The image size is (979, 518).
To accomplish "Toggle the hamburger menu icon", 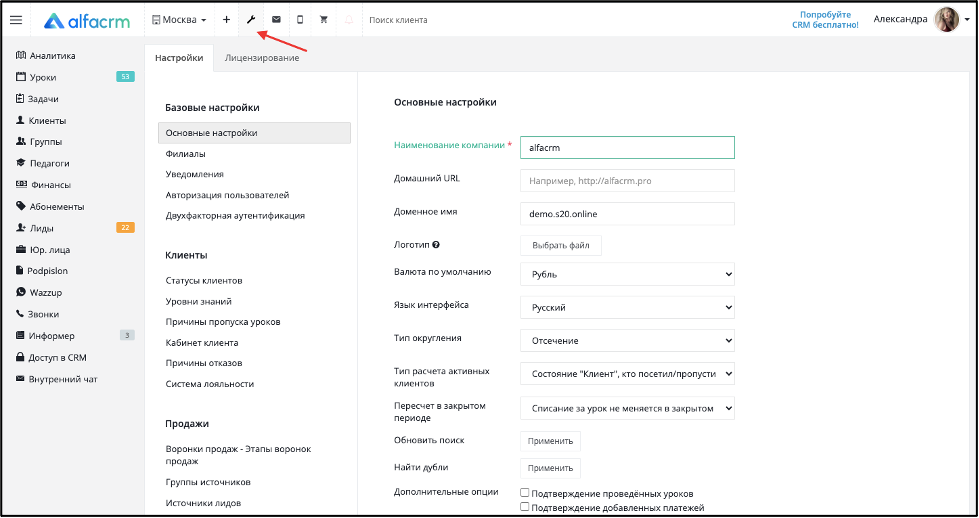I will [16, 20].
